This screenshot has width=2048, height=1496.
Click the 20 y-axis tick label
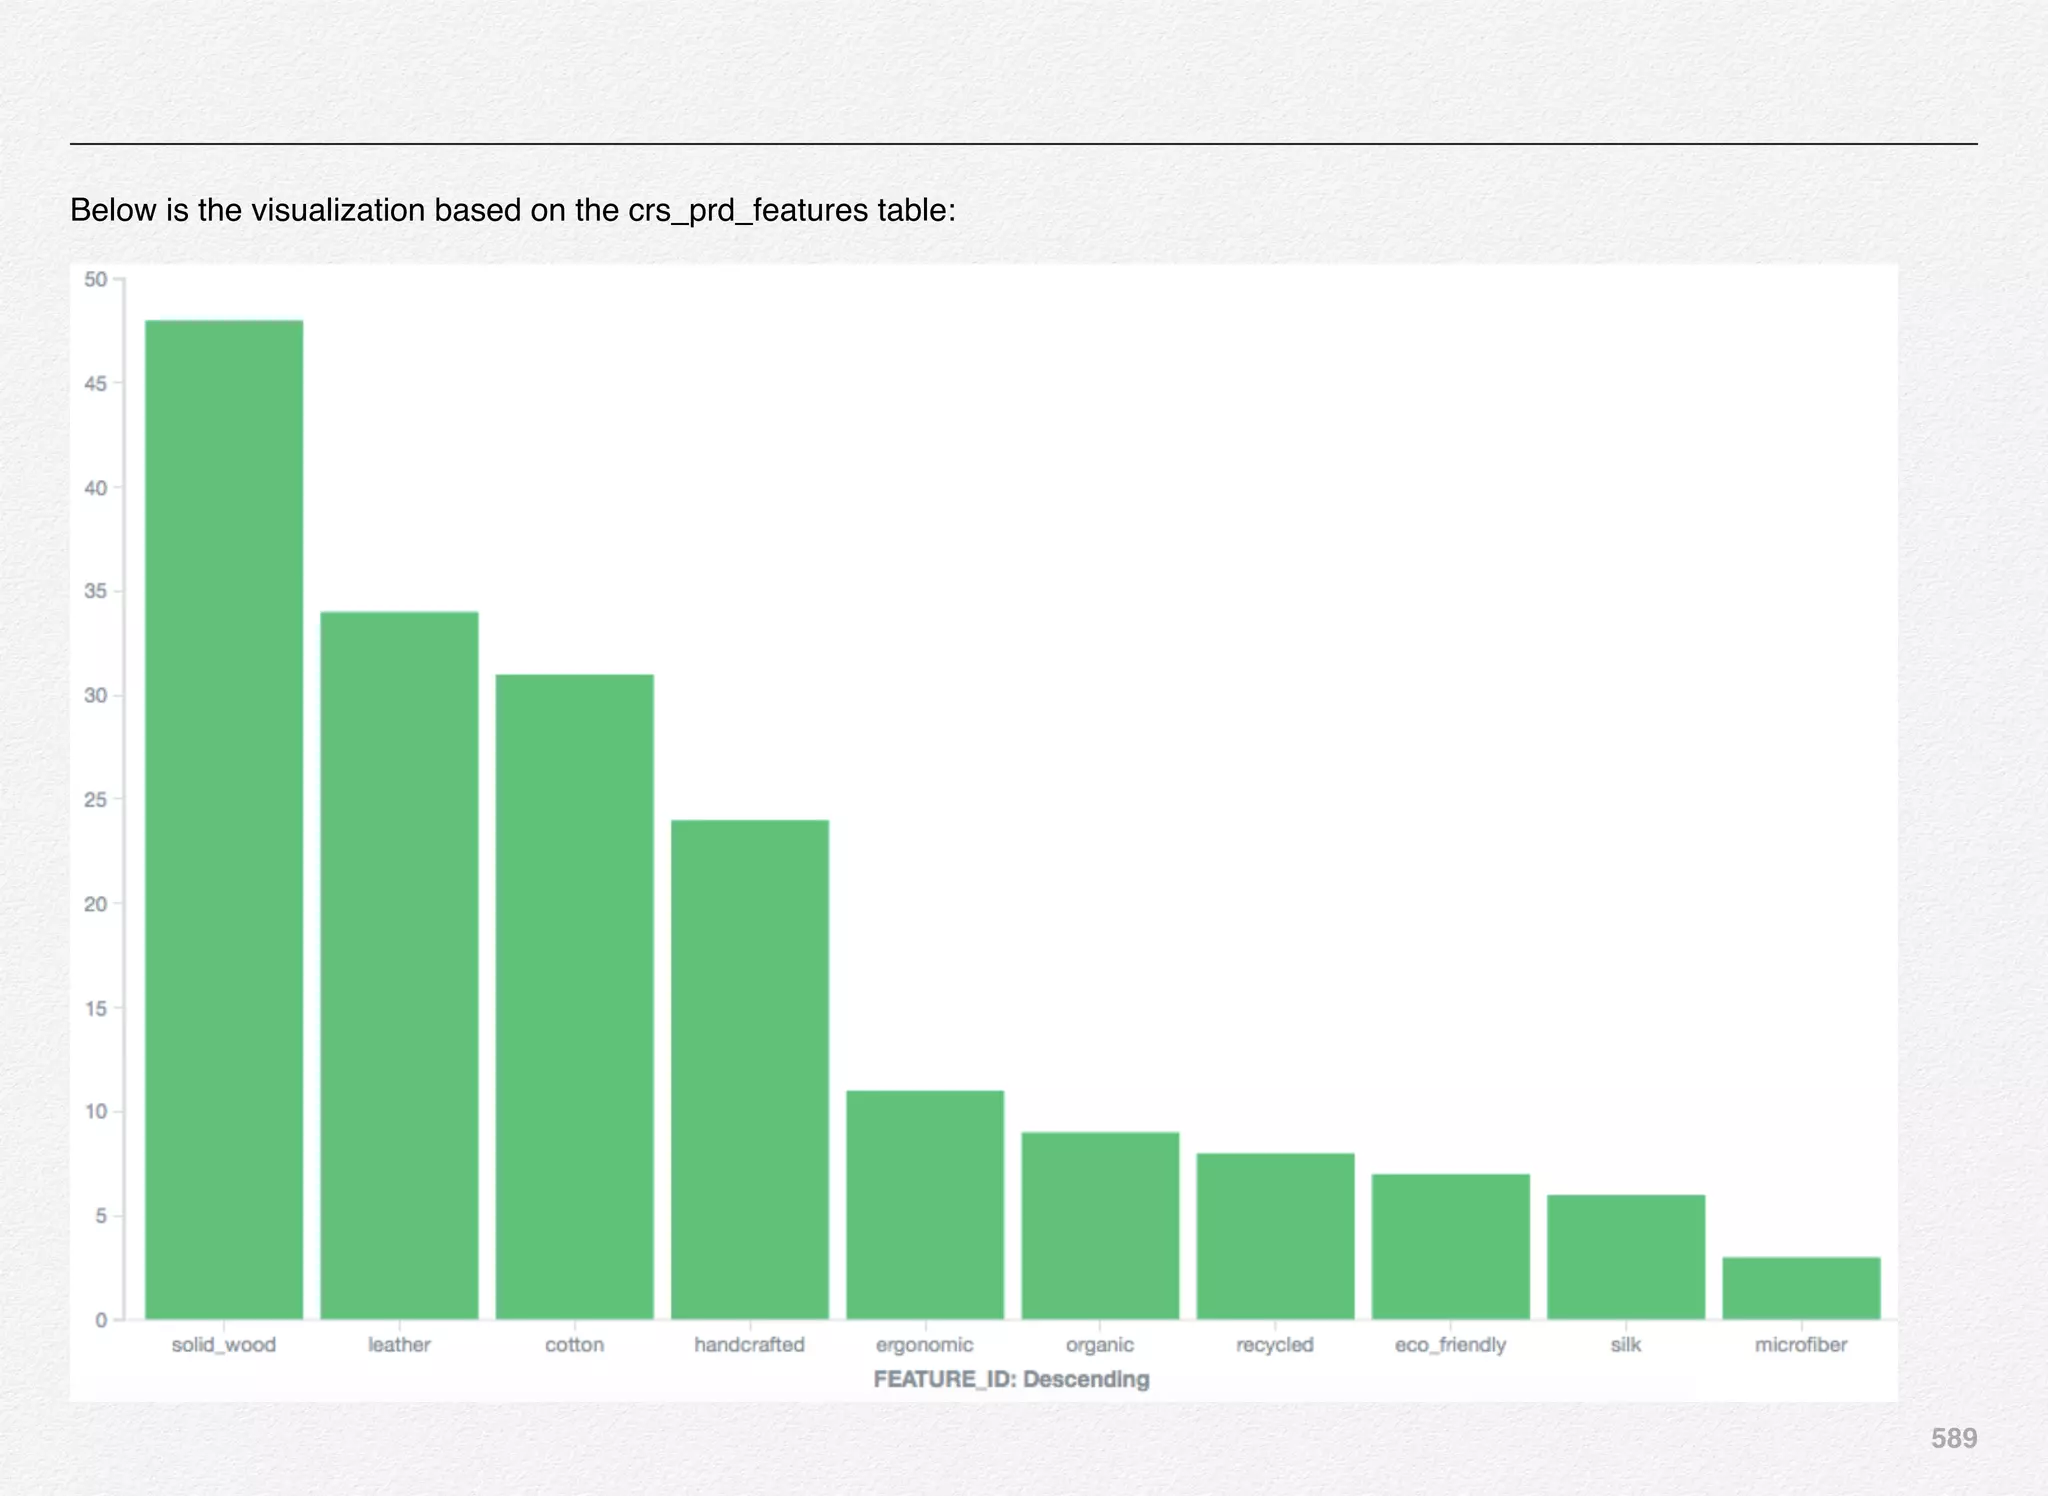coord(96,904)
